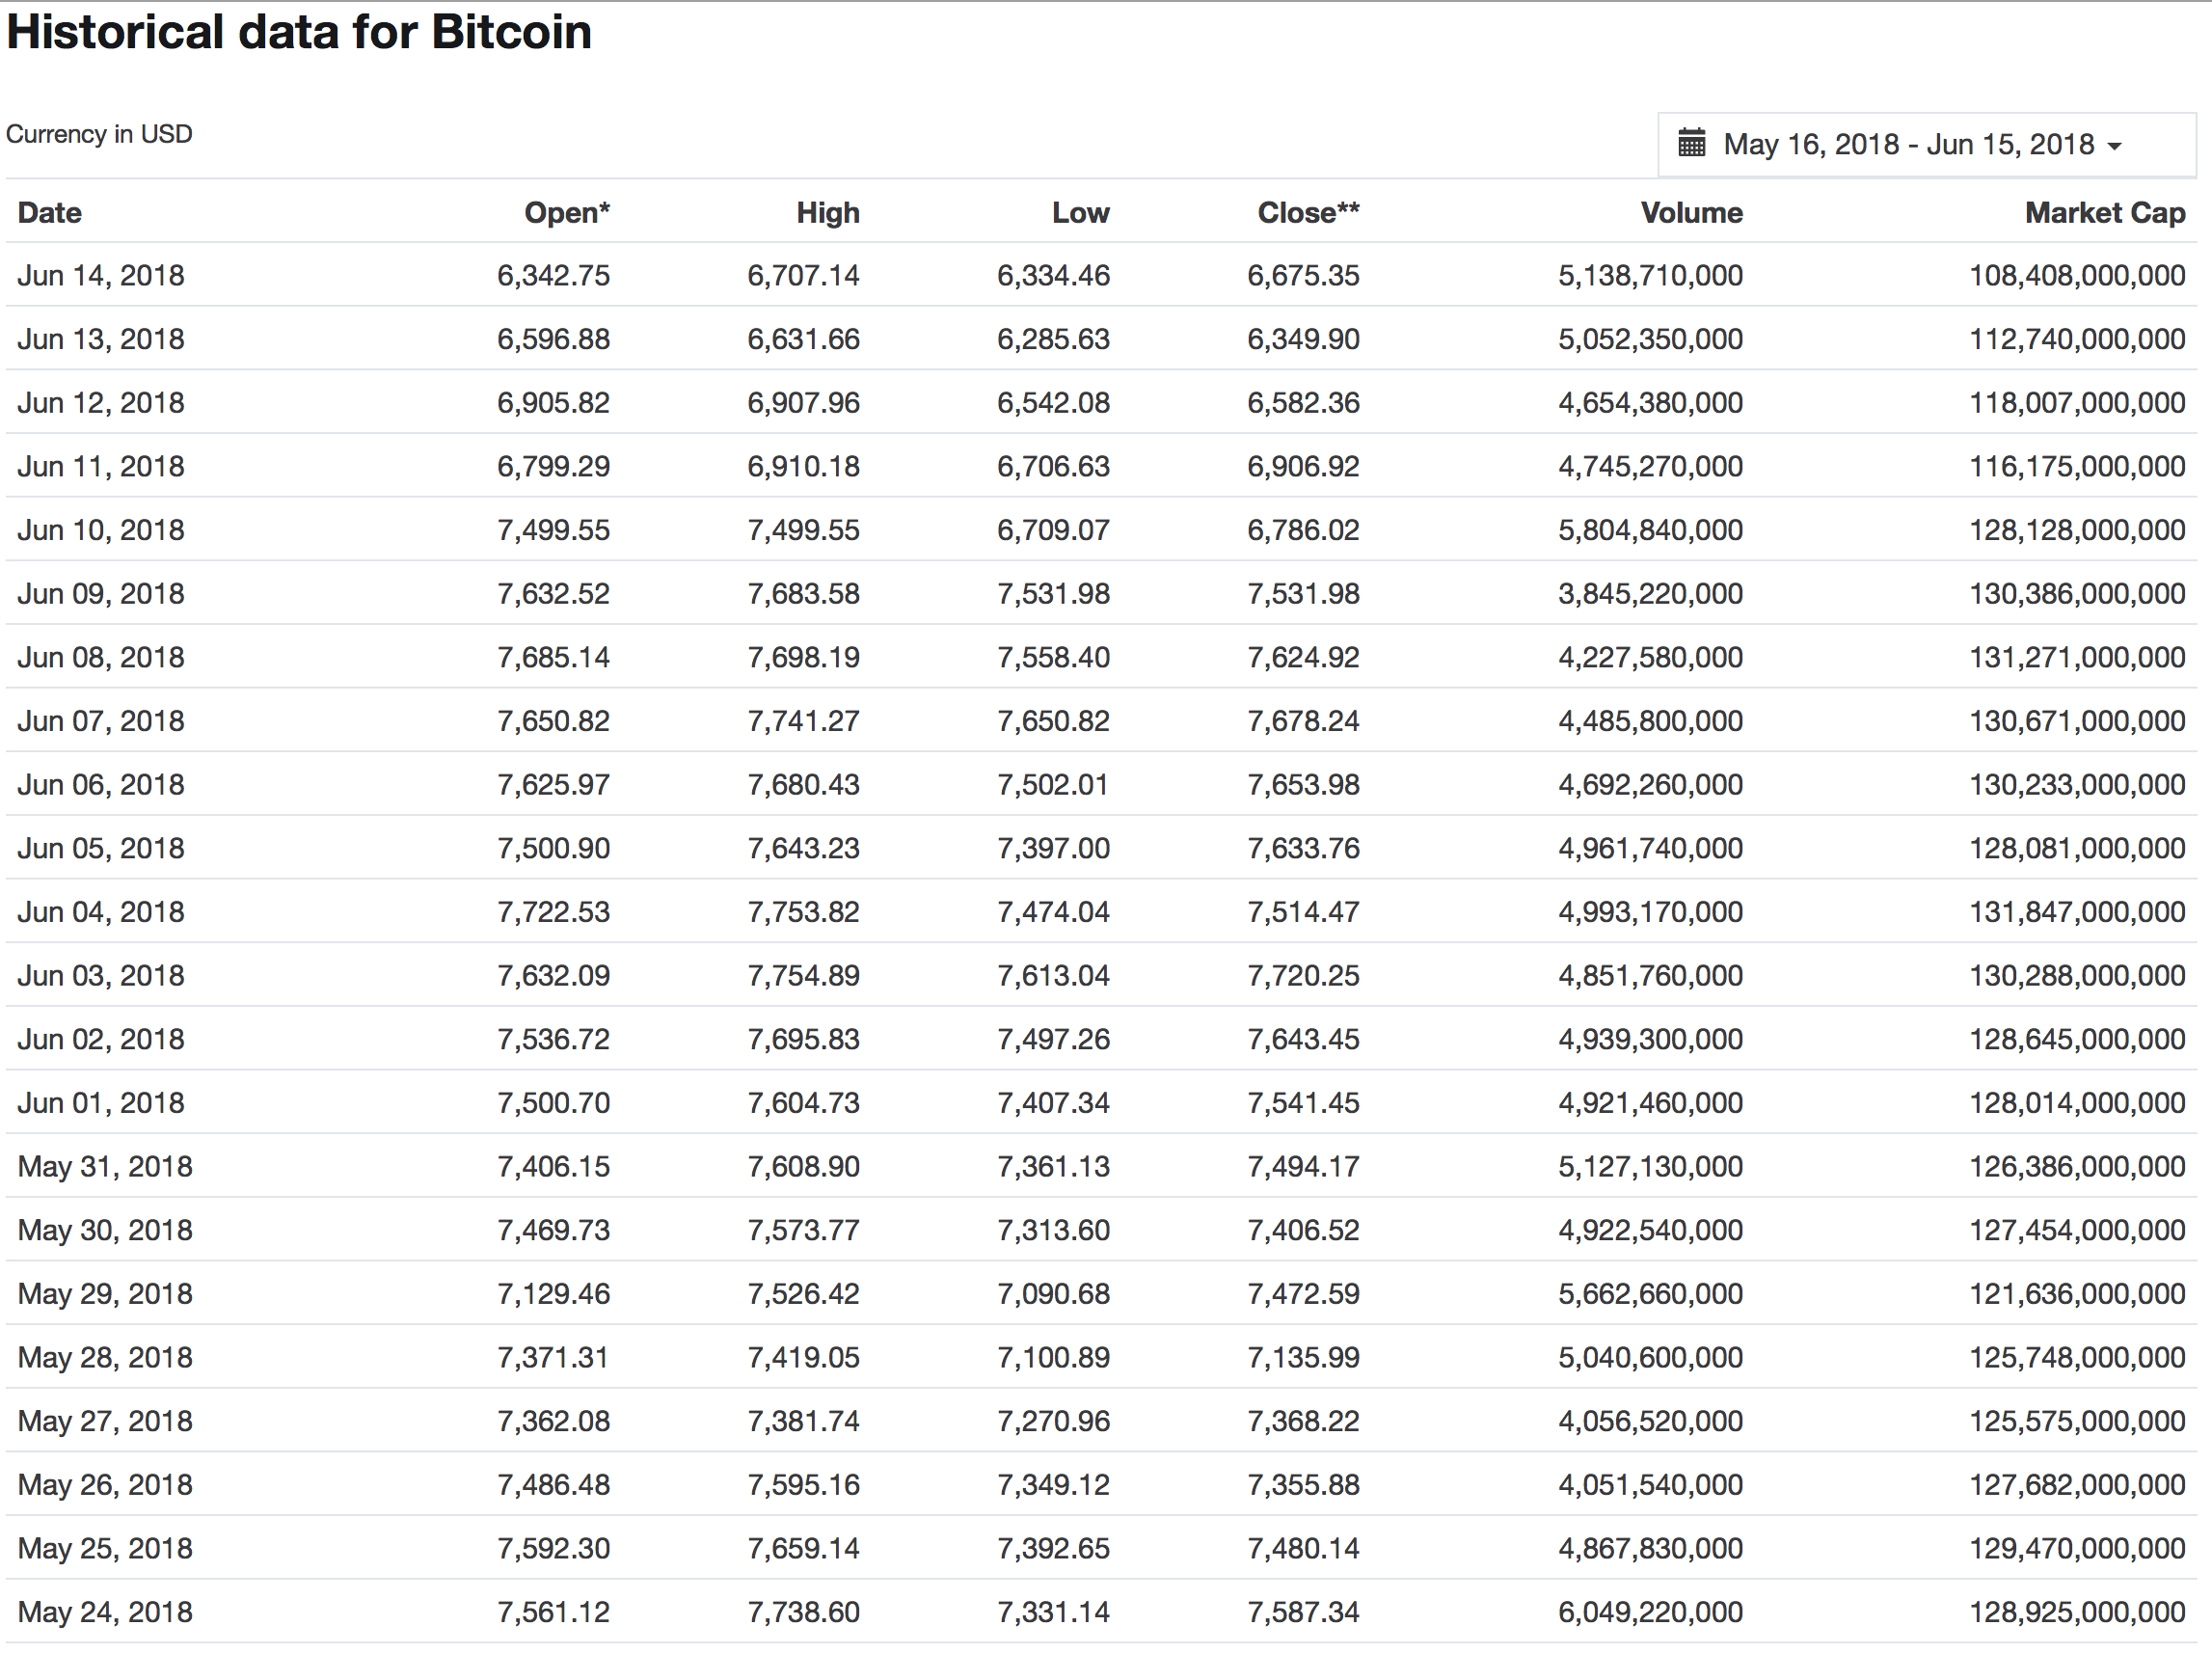Image resolution: width=2212 pixels, height=1653 pixels.
Task: Select the May 29, 2018 date cell
Action: [105, 1294]
